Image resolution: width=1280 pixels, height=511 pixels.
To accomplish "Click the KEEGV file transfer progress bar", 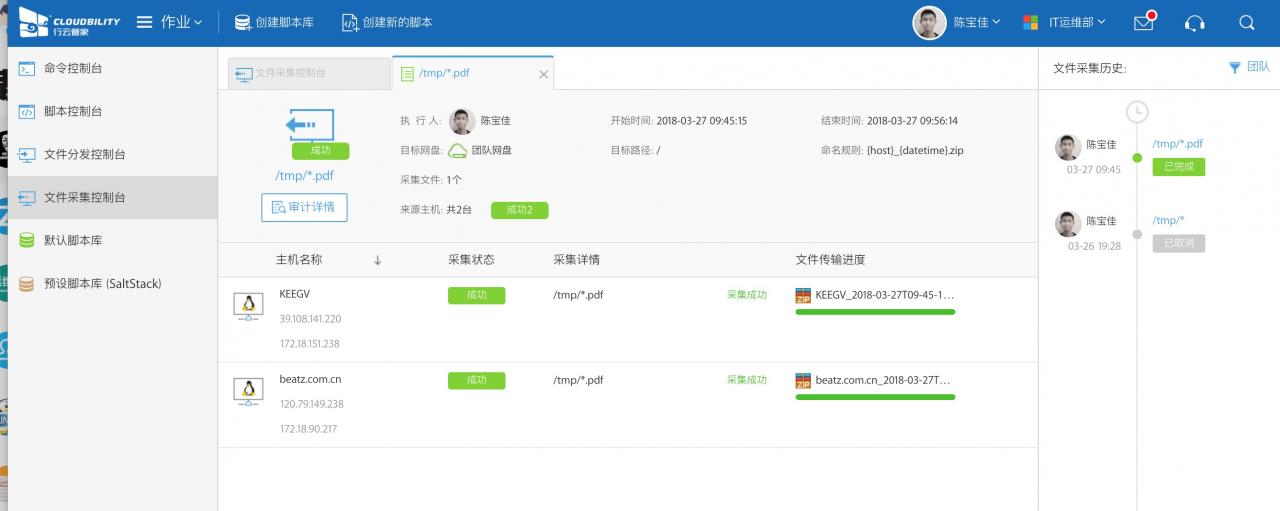I will [x=875, y=312].
